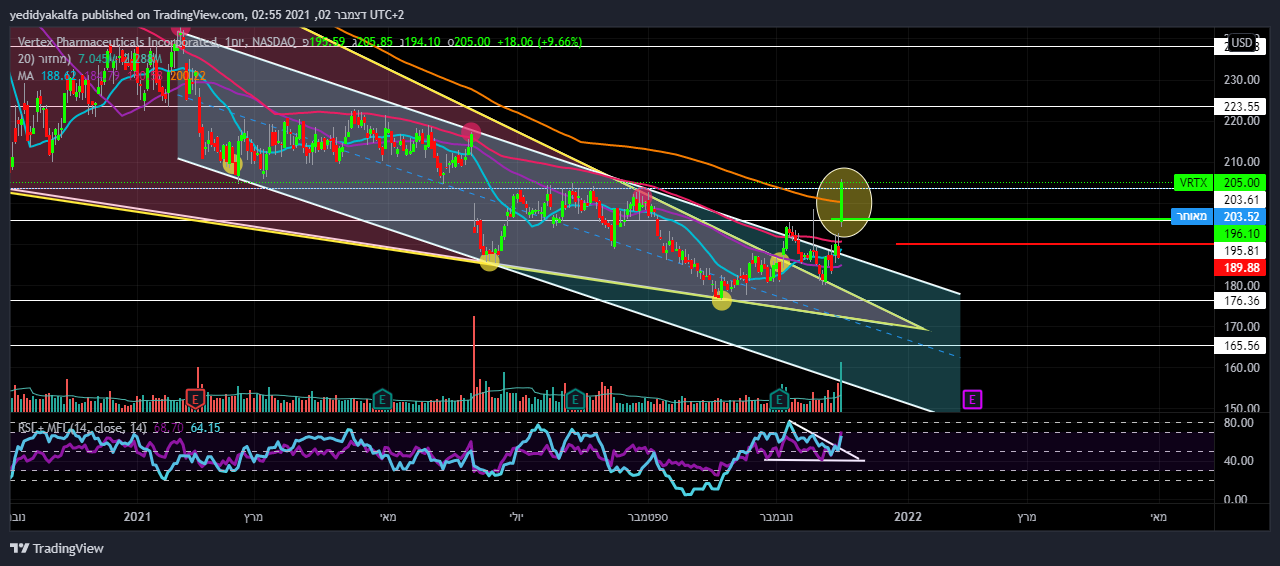1280x566 pixels.
Task: Select the green 196.10 price label
Action: pyautogui.click(x=1241, y=233)
